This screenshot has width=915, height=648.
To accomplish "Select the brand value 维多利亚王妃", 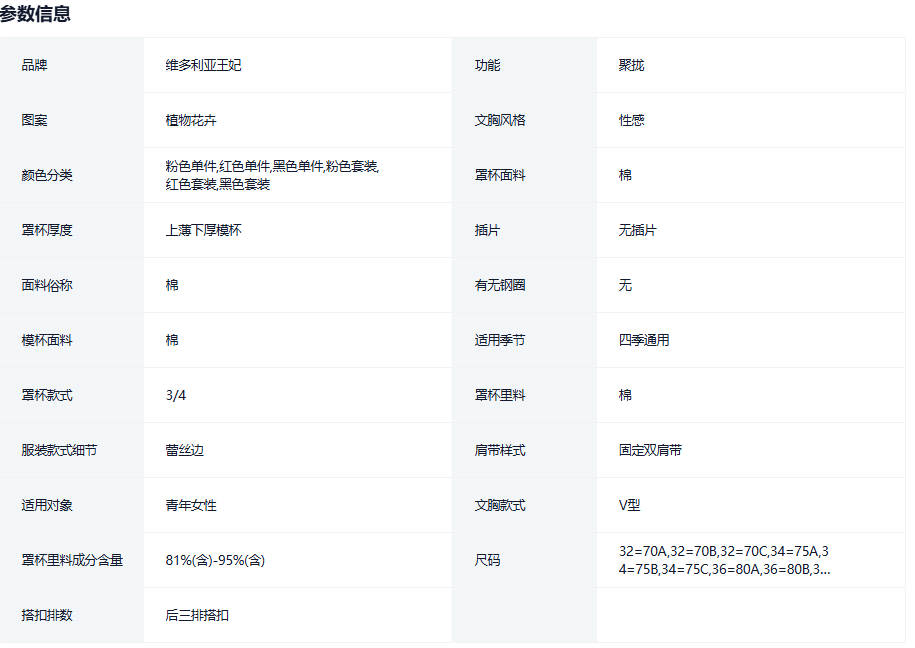I will [x=203, y=65].
